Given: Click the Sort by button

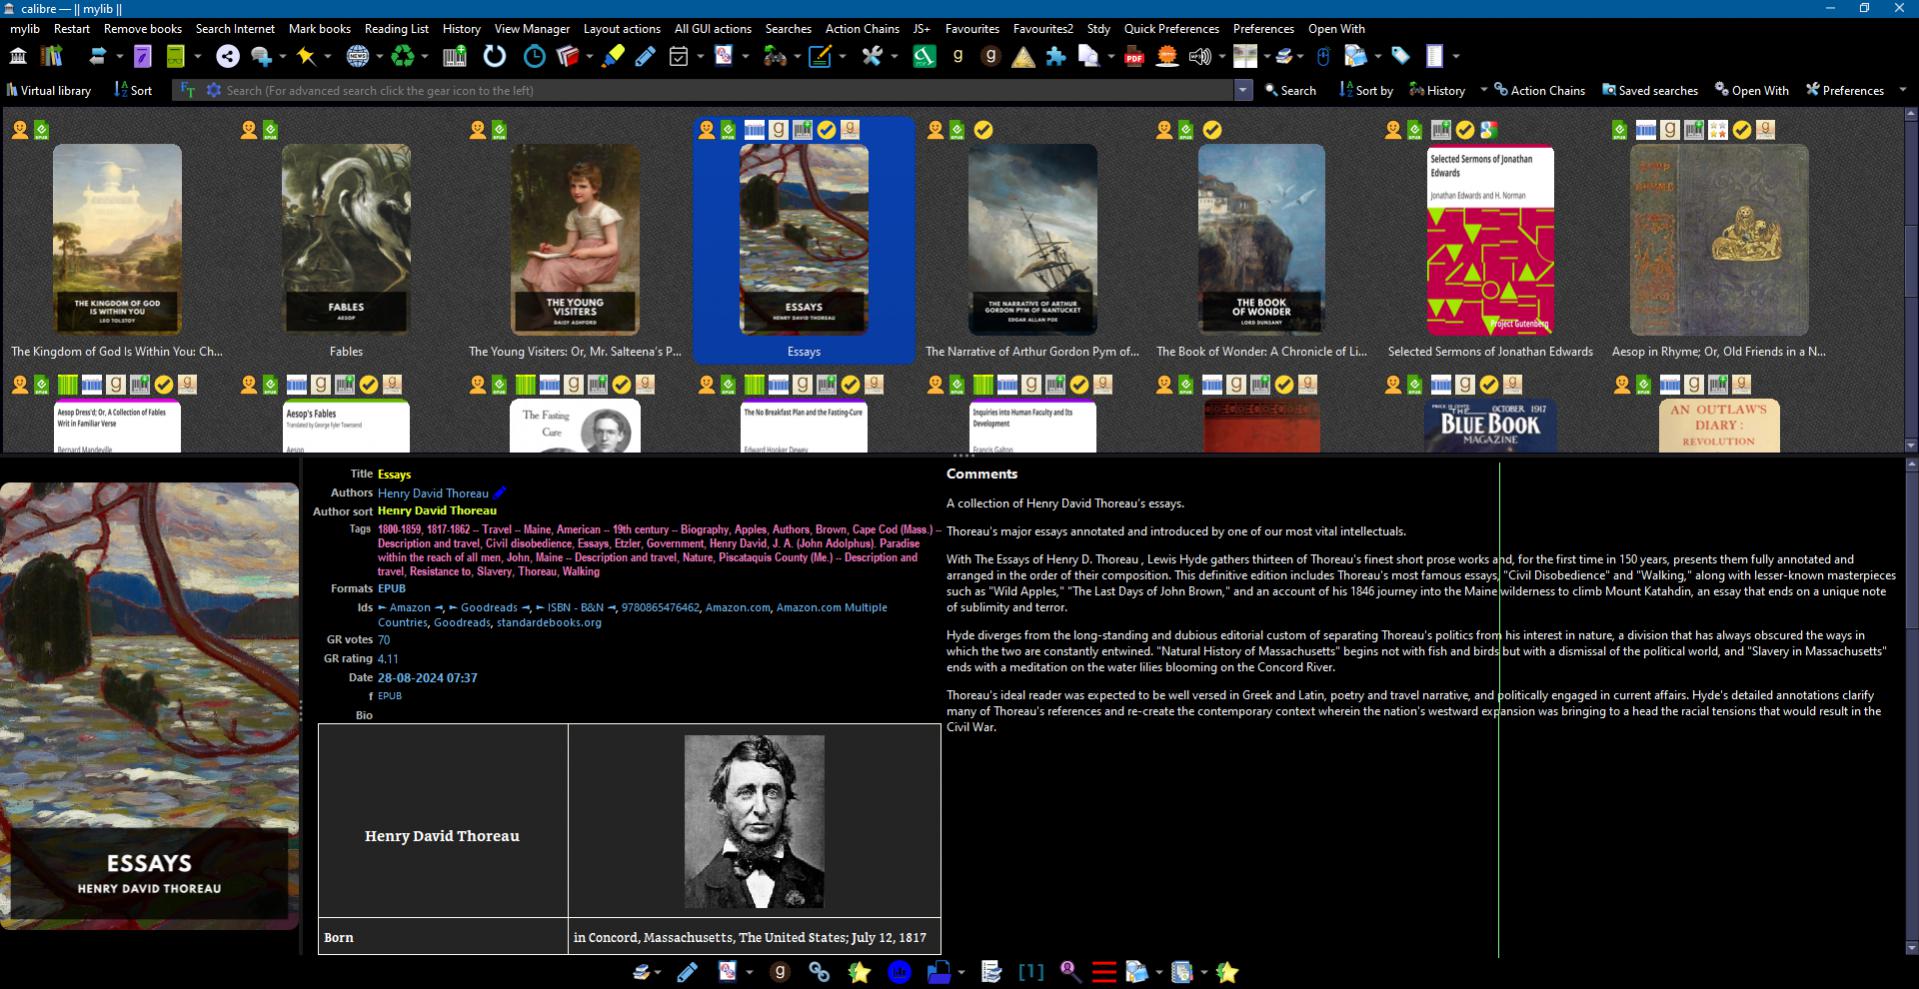Looking at the screenshot, I should (1366, 90).
